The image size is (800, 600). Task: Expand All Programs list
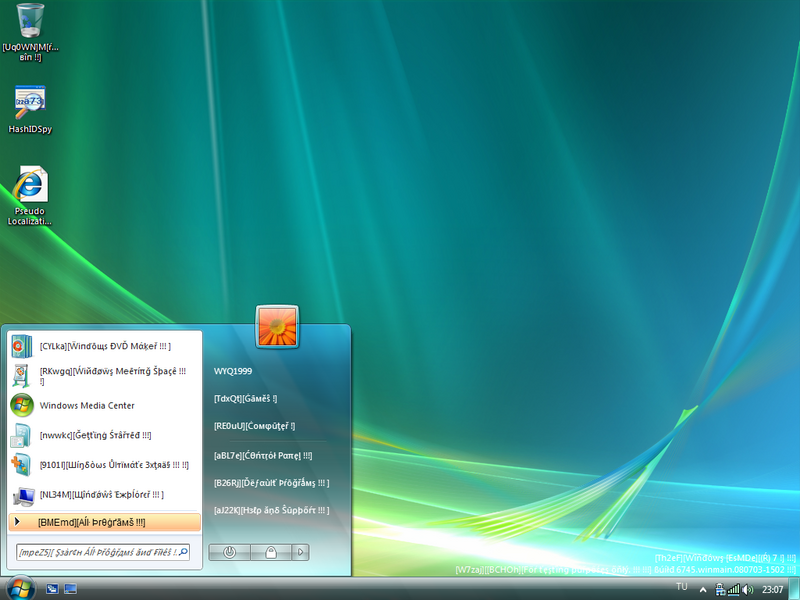[x=105, y=522]
